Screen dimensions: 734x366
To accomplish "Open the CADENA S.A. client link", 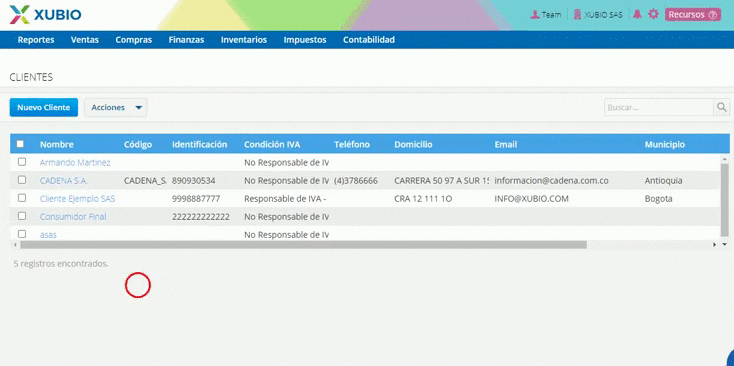I will click(x=64, y=180).
